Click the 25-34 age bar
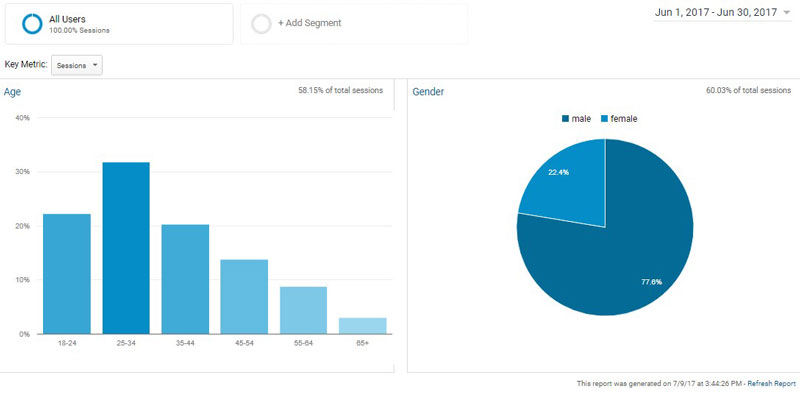 point(126,248)
